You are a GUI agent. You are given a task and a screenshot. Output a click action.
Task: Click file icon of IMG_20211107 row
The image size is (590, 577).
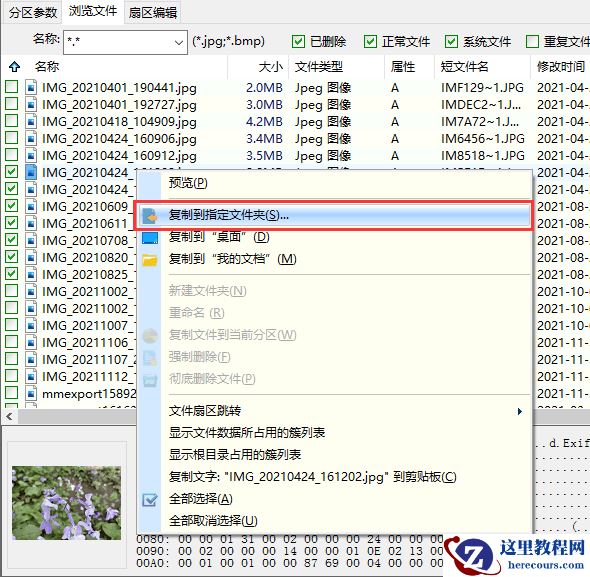coord(31,359)
